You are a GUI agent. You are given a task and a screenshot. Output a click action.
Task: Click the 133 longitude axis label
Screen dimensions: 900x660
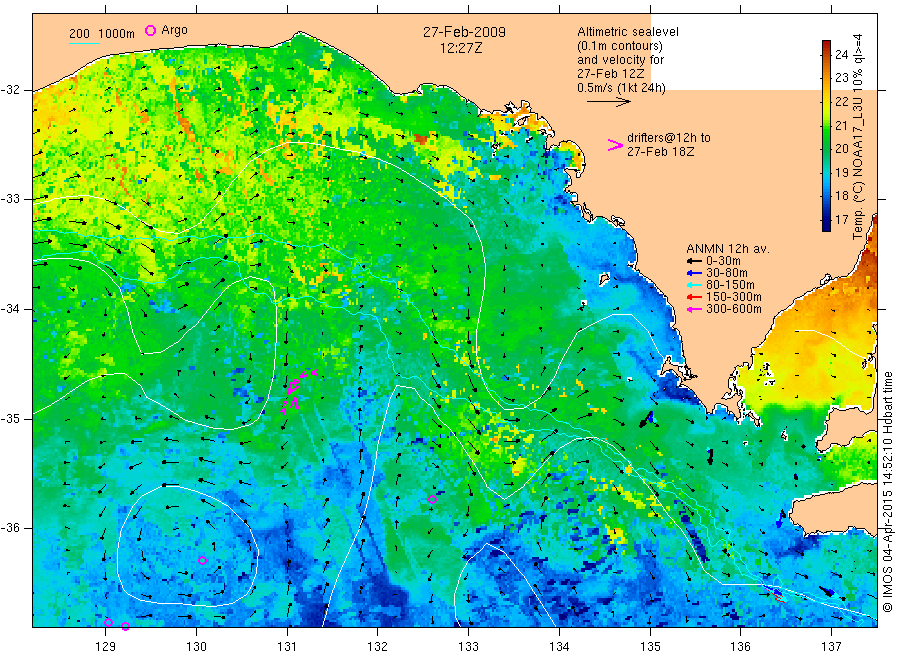pos(468,647)
